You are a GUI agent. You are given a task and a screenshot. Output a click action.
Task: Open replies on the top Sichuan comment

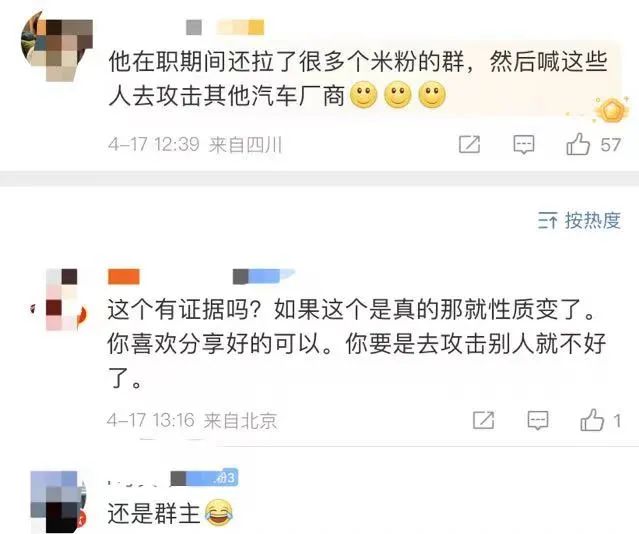tap(523, 145)
